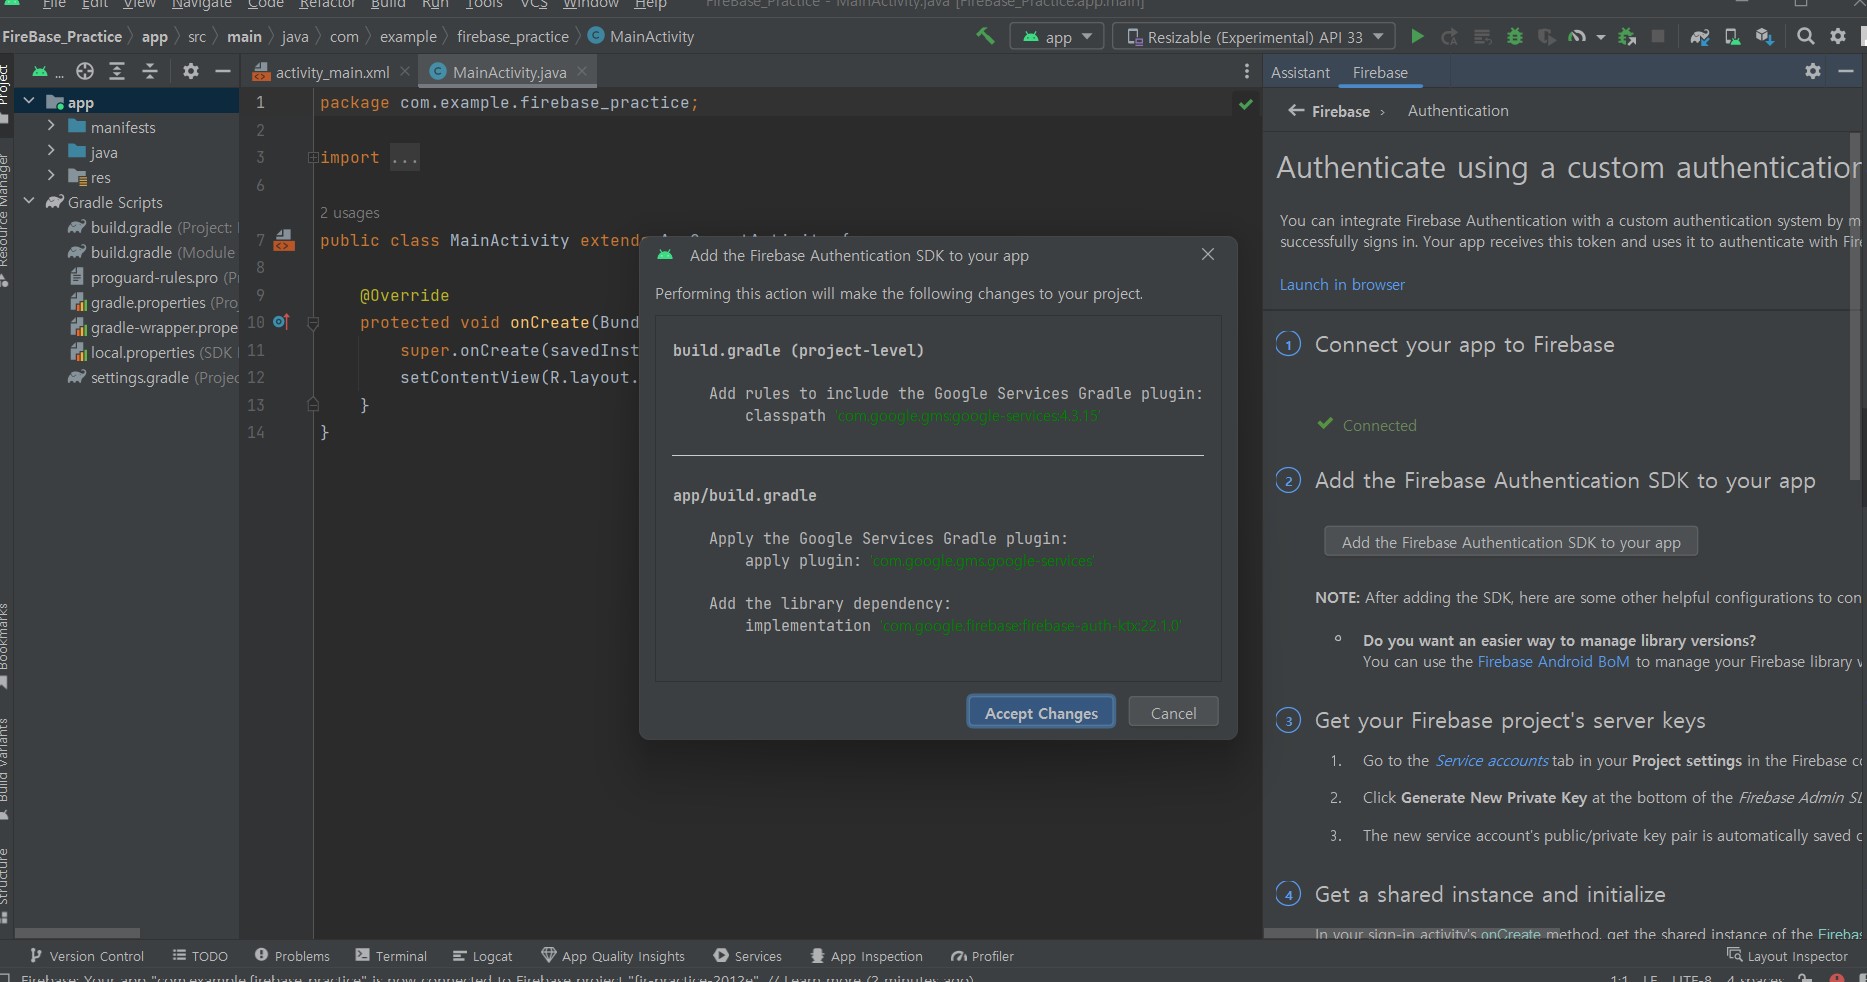This screenshot has height=982, width=1867.
Task: Open Project panel options gear
Action: 191,71
